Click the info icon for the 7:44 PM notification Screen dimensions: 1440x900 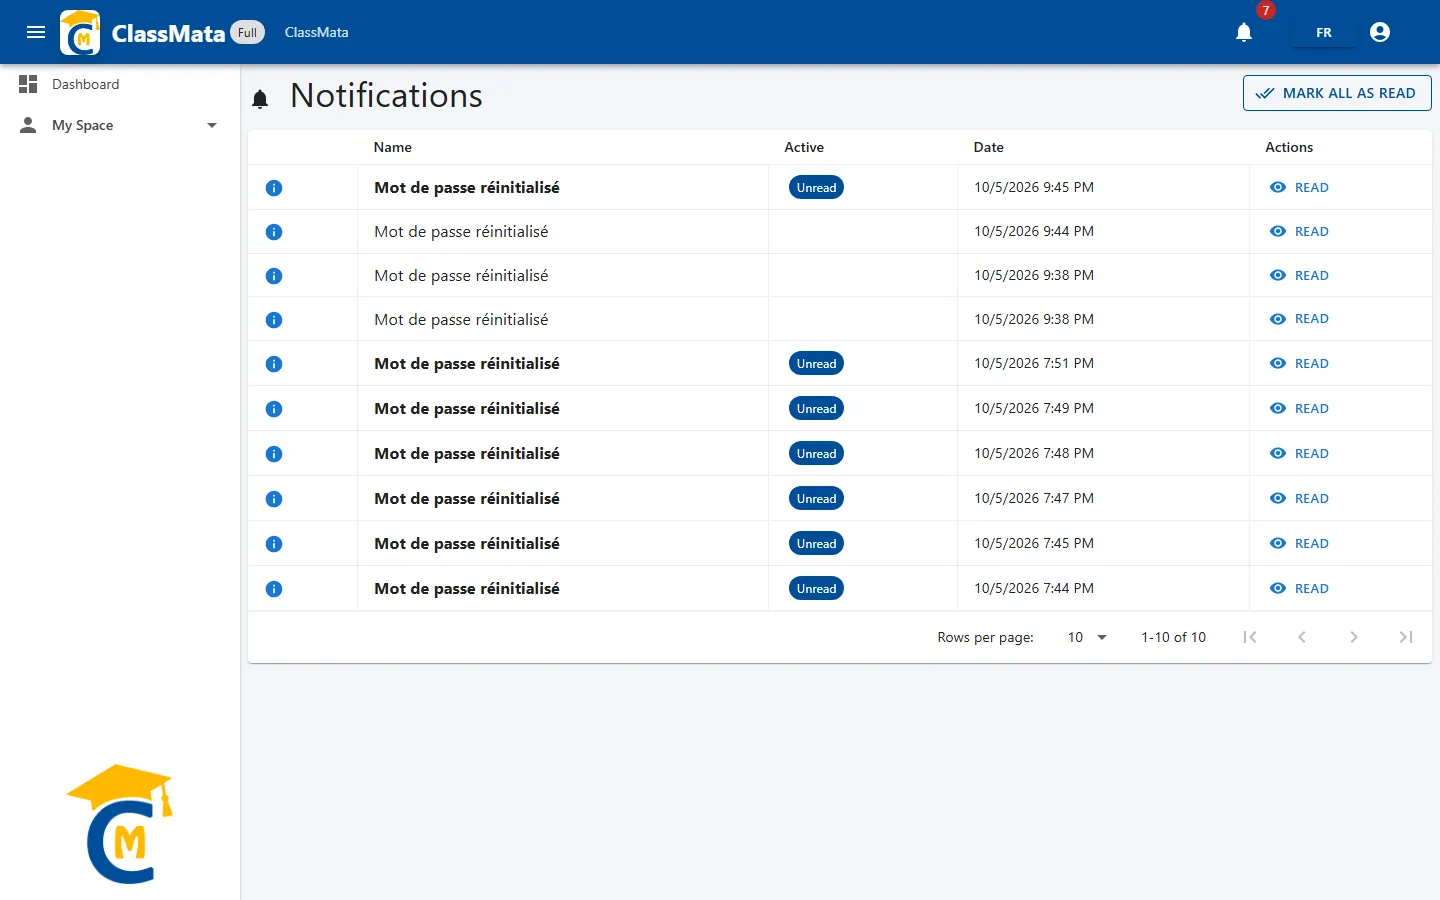274,589
